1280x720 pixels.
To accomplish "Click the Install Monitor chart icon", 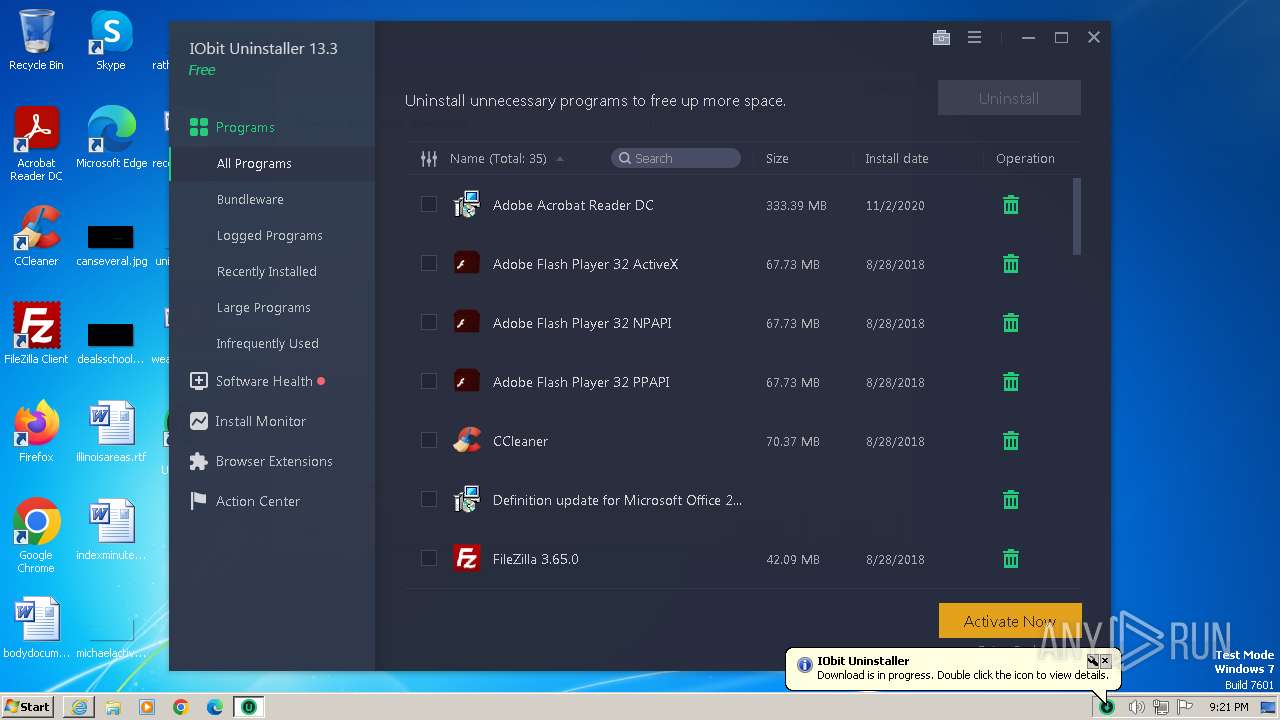I will click(199, 421).
